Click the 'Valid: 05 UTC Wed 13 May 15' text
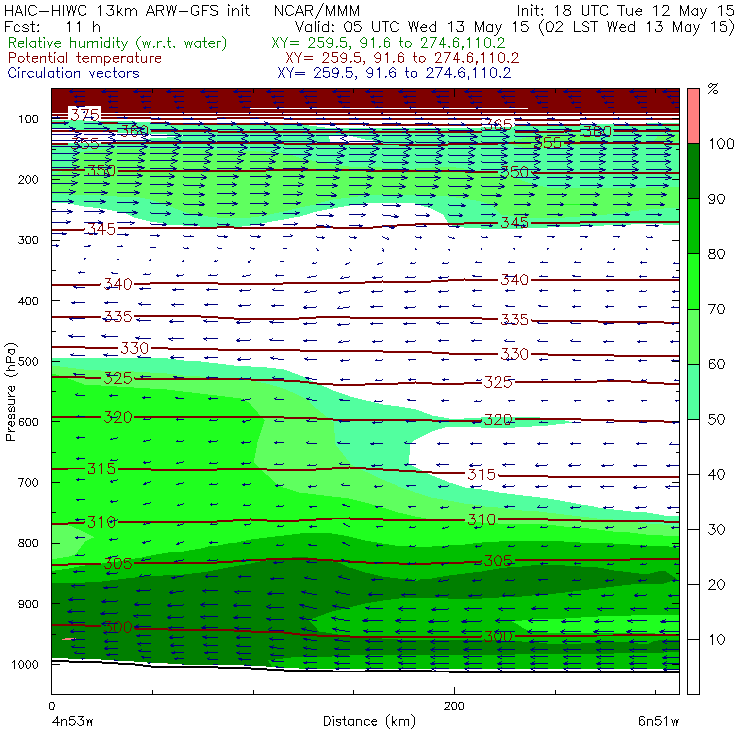 tap(412, 26)
